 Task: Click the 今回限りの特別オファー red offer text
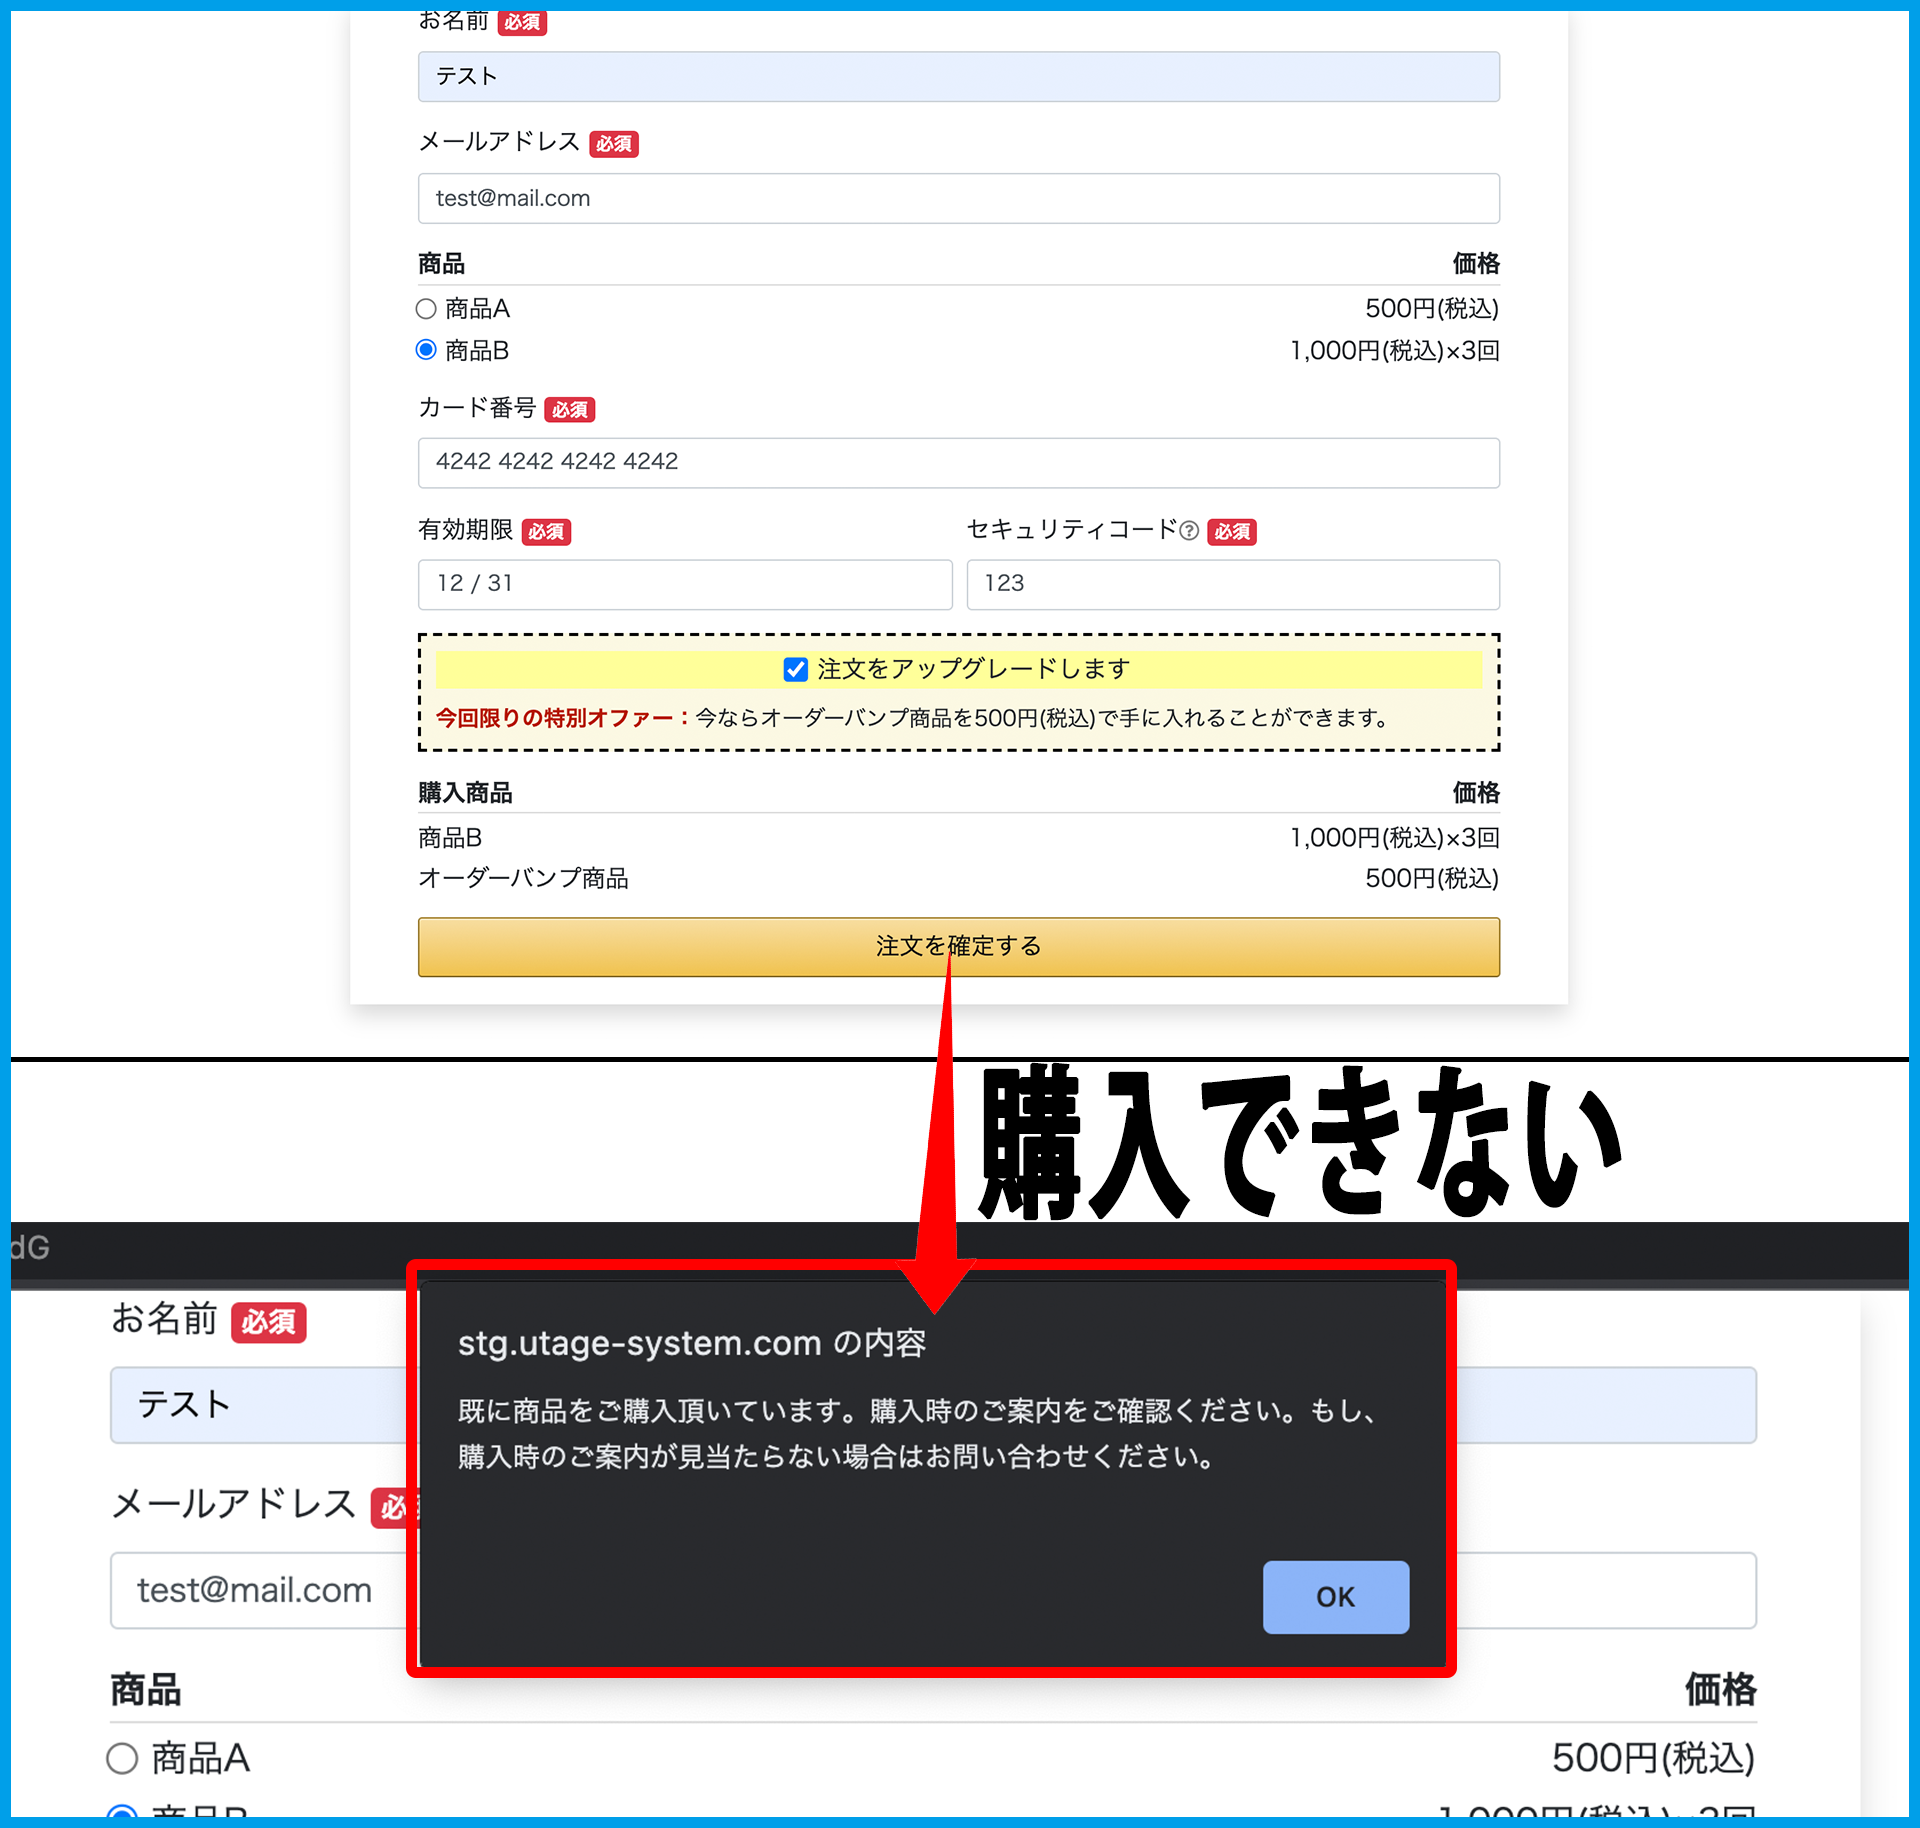tap(555, 718)
